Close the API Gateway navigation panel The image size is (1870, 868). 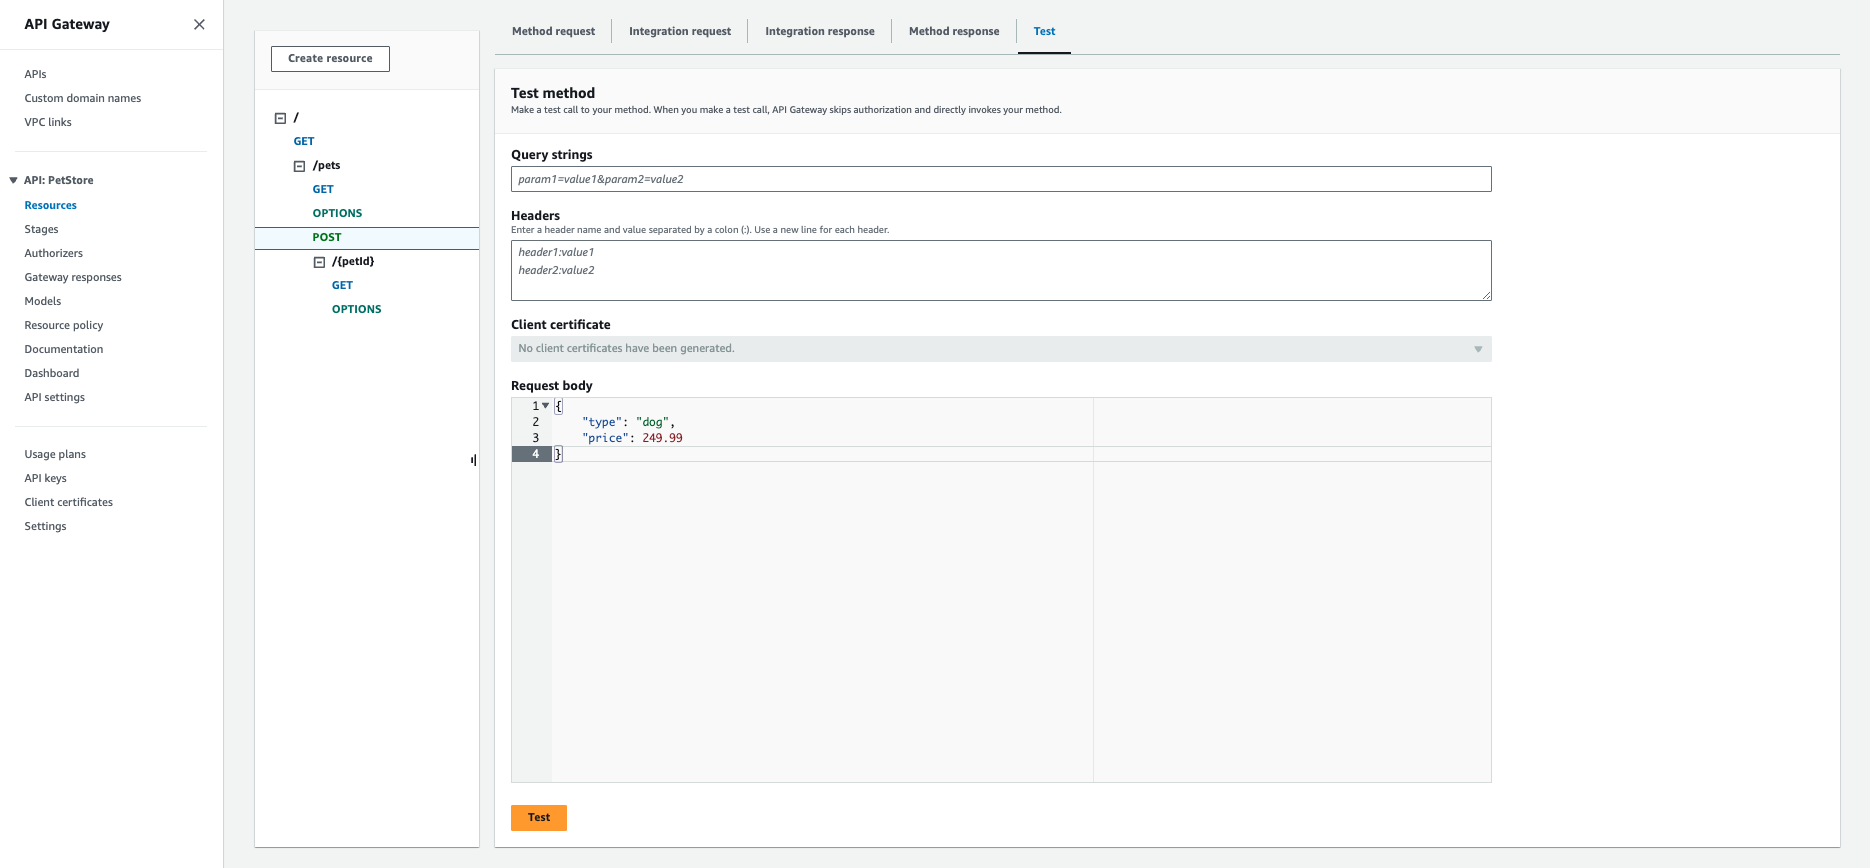(199, 24)
